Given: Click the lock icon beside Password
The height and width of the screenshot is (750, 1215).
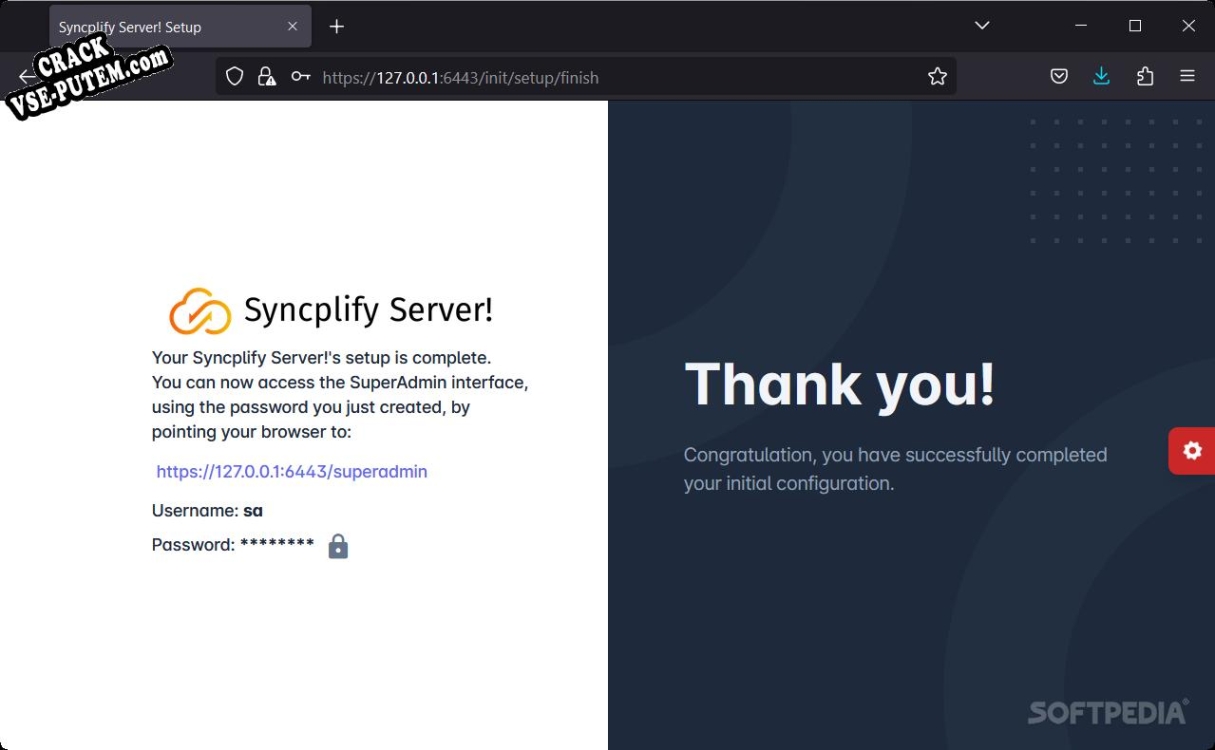Looking at the screenshot, I should click(338, 546).
